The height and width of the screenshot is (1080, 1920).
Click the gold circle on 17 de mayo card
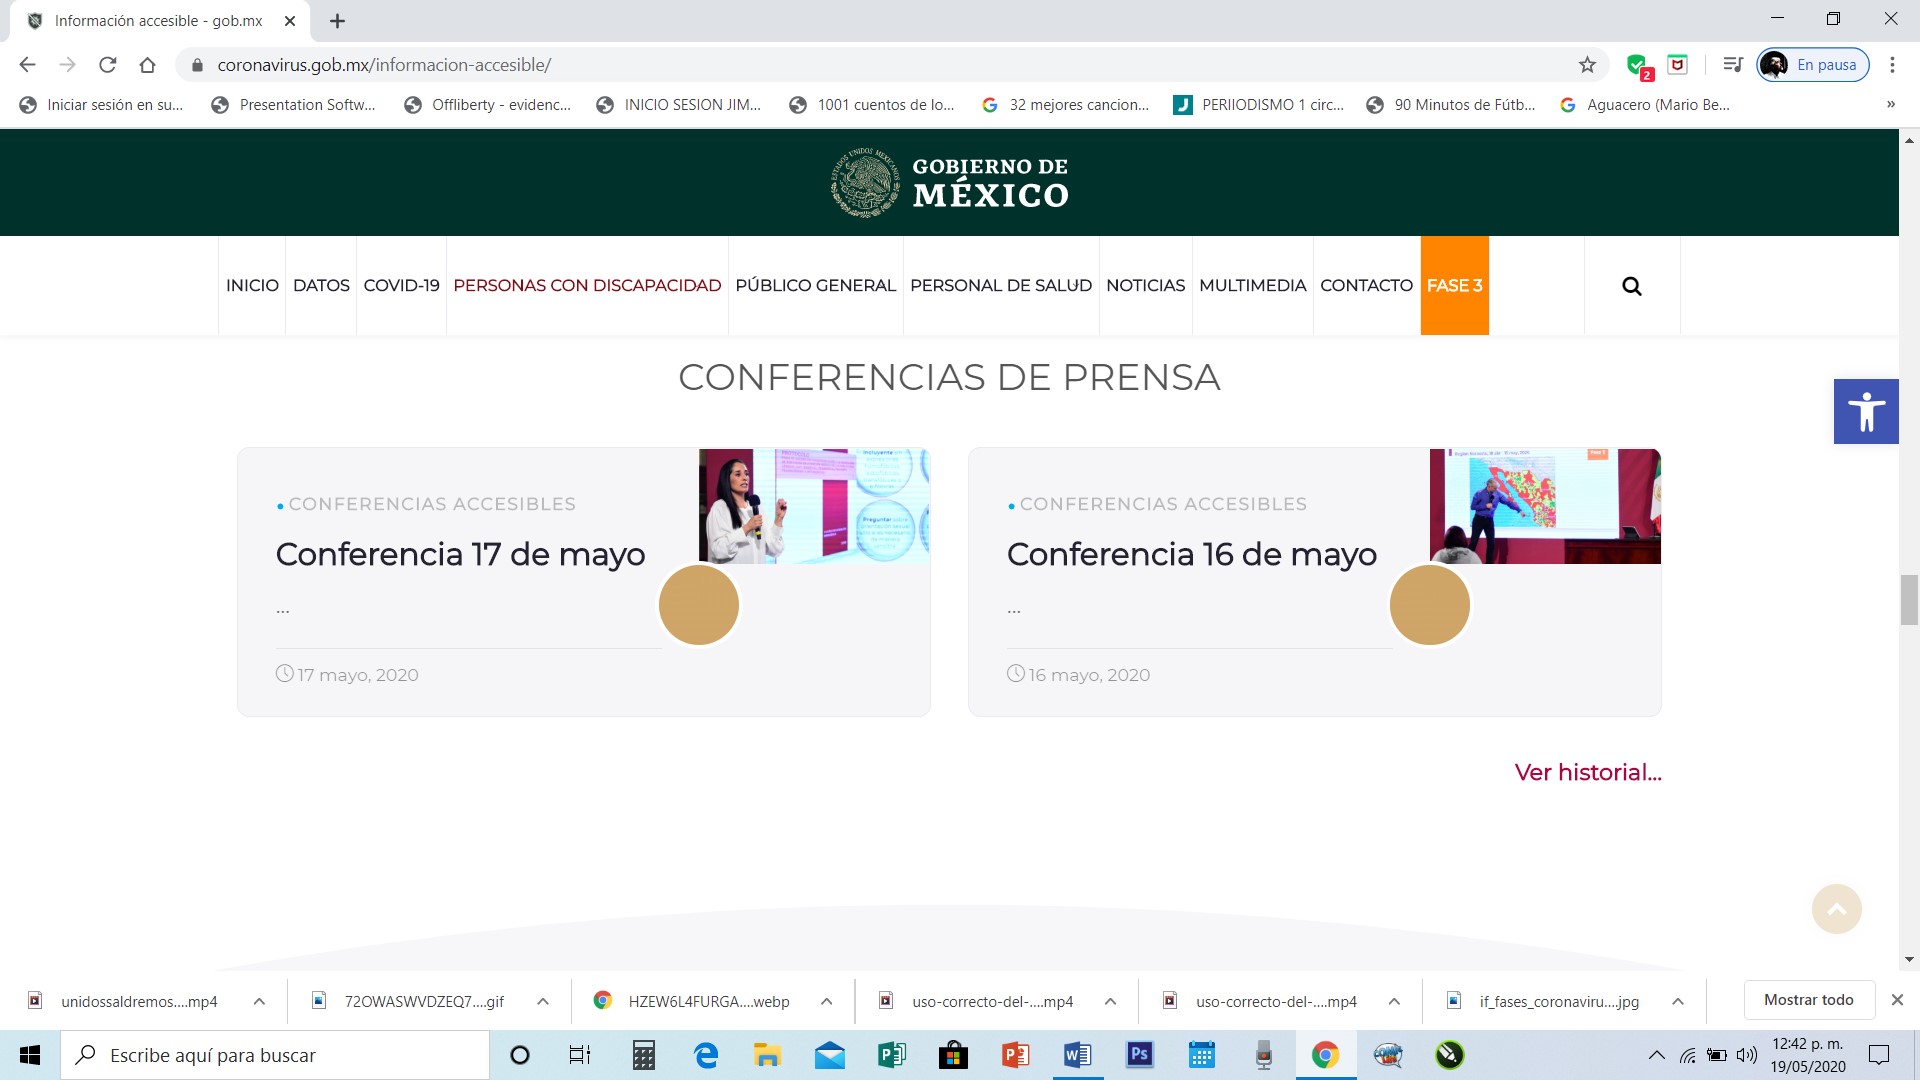click(699, 605)
